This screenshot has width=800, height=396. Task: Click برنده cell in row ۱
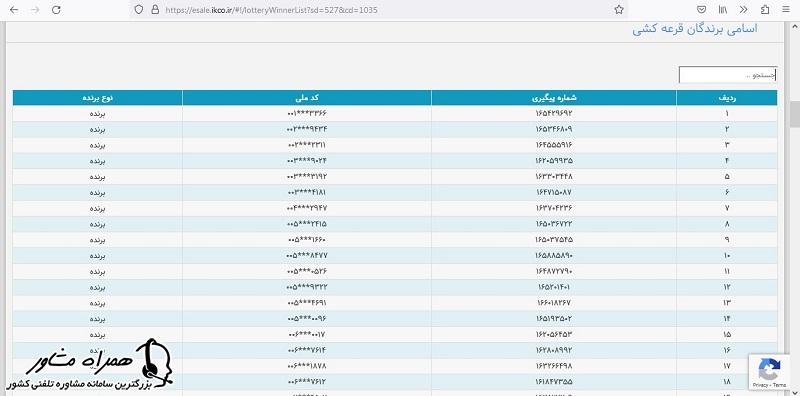pyautogui.click(x=97, y=113)
